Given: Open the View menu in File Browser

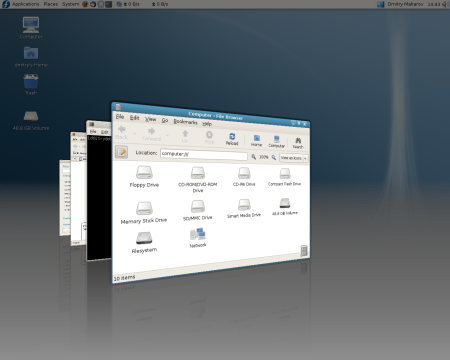Looking at the screenshot, I should click(150, 119).
